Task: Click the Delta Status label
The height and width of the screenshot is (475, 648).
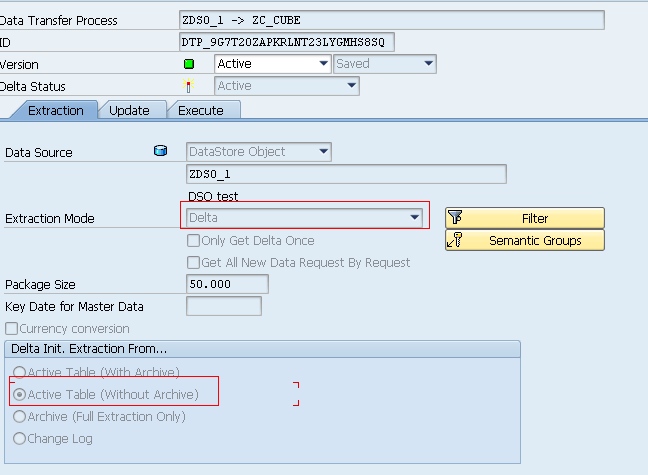Action: [32, 86]
